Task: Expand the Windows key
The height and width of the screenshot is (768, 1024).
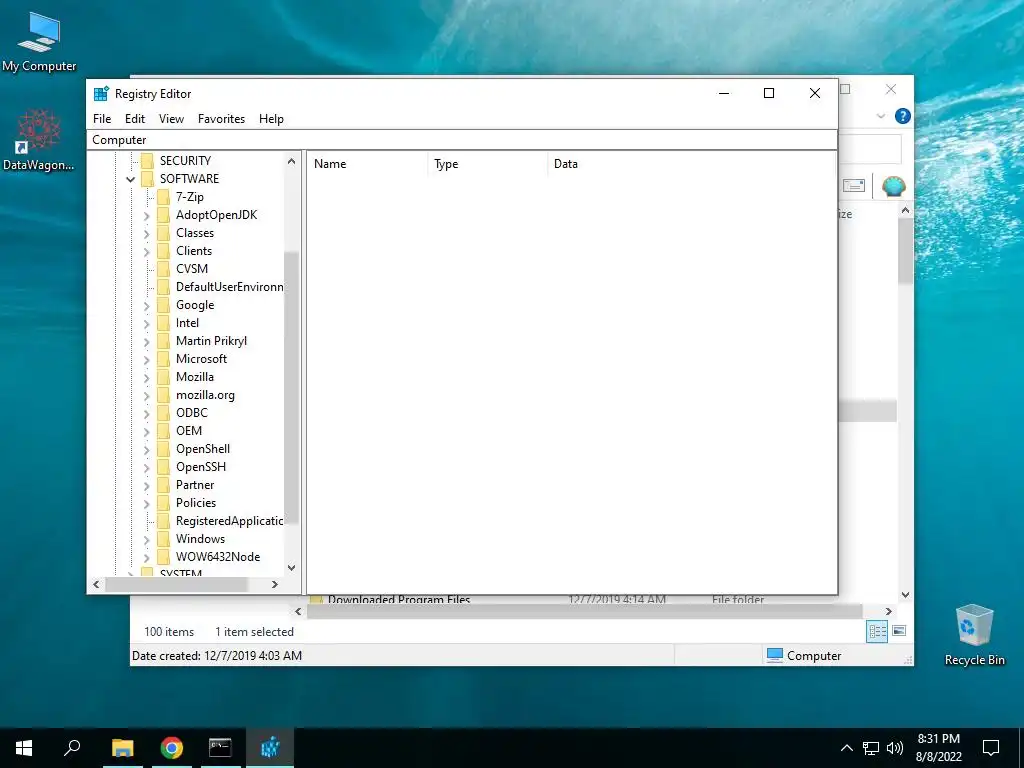Action: 146,539
